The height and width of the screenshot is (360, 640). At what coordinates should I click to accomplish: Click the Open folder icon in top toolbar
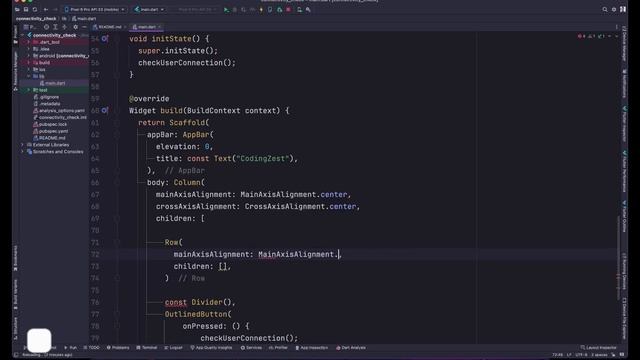tap(17, 9)
